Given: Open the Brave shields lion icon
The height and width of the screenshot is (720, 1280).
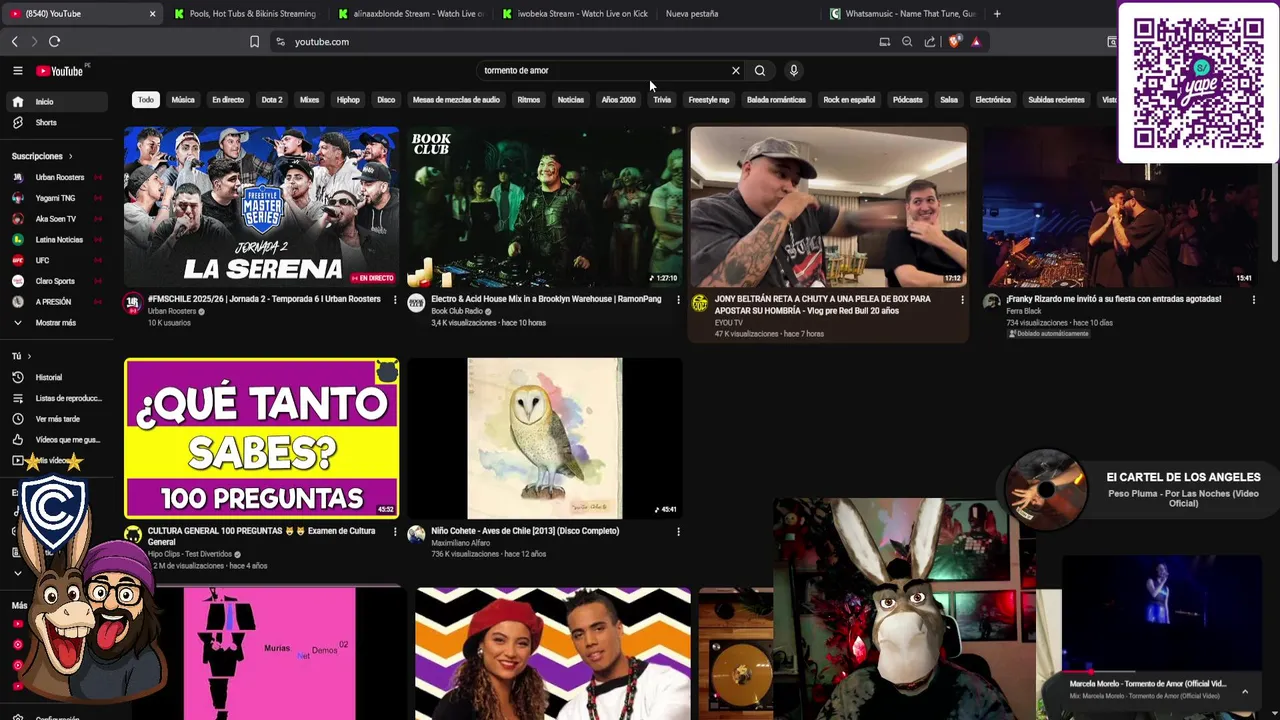Looking at the screenshot, I should tap(954, 42).
